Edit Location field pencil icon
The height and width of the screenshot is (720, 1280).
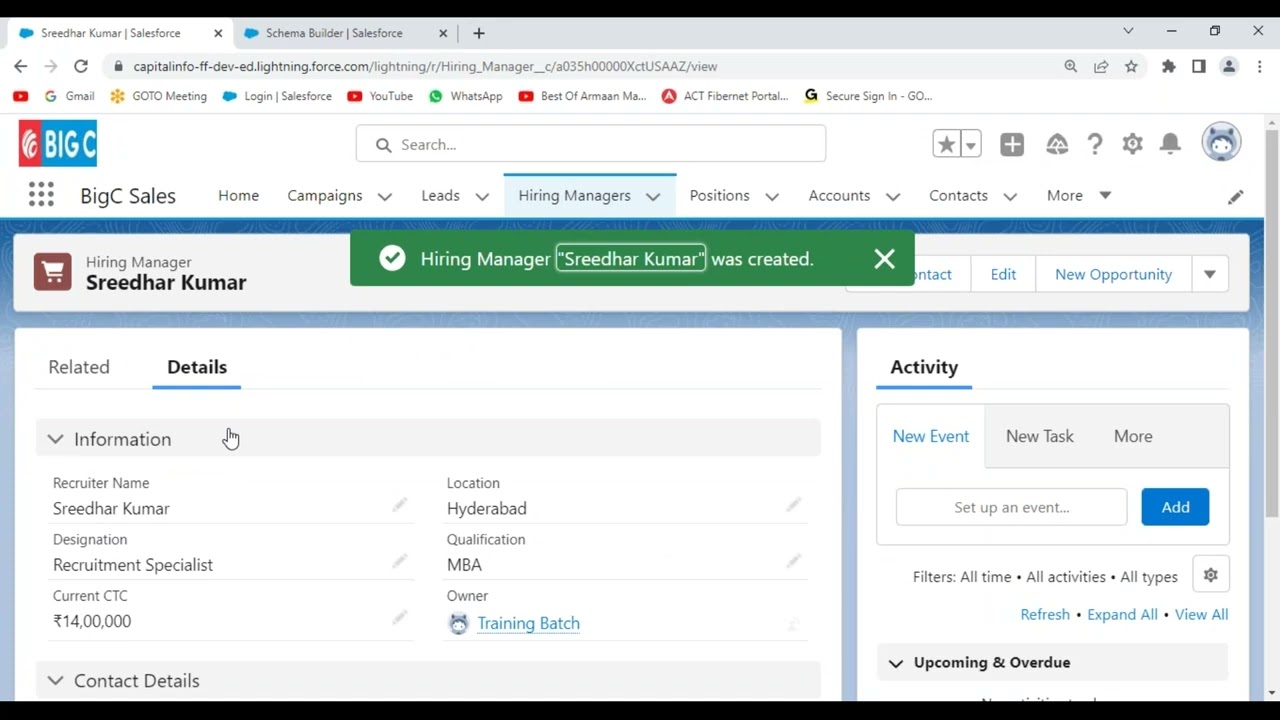793,505
